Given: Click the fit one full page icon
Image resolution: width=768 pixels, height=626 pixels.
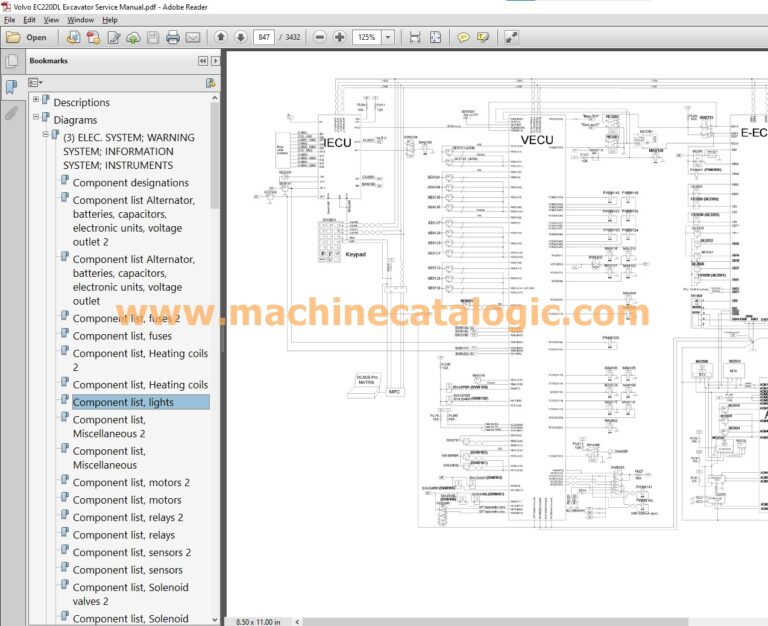Looking at the screenshot, I should [x=435, y=37].
